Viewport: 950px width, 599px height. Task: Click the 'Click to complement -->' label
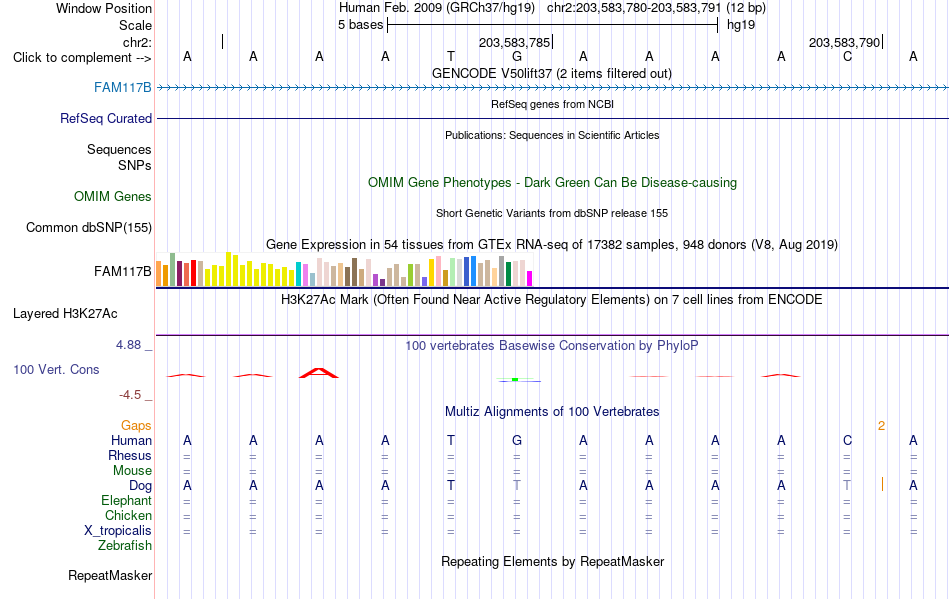pos(82,58)
